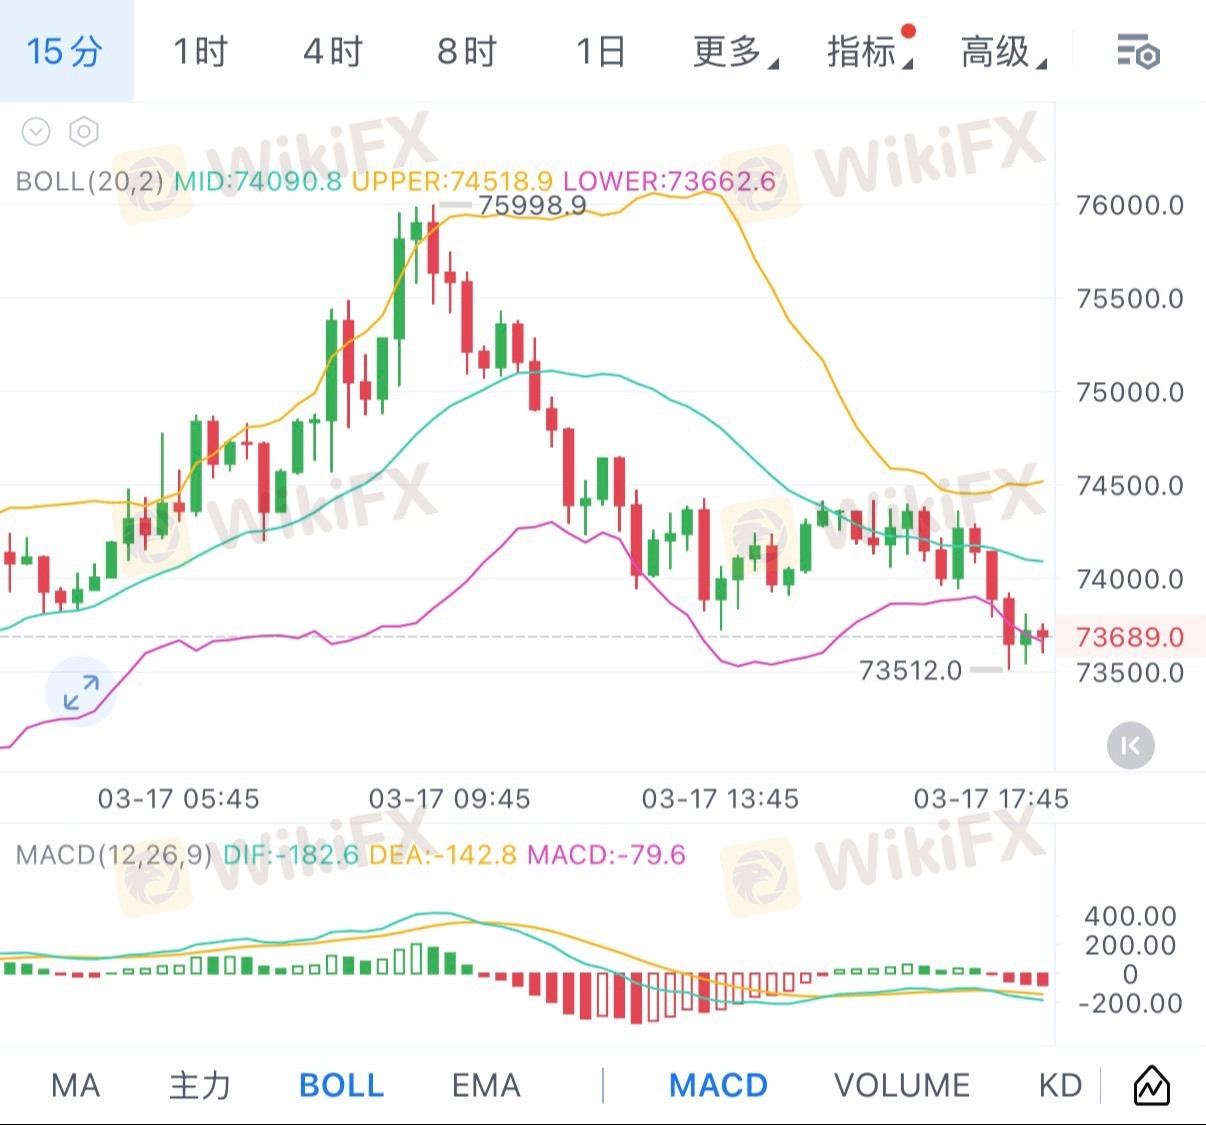Select the 4时 timeframe tab
Viewport: 1206px width, 1125px height.
333,51
